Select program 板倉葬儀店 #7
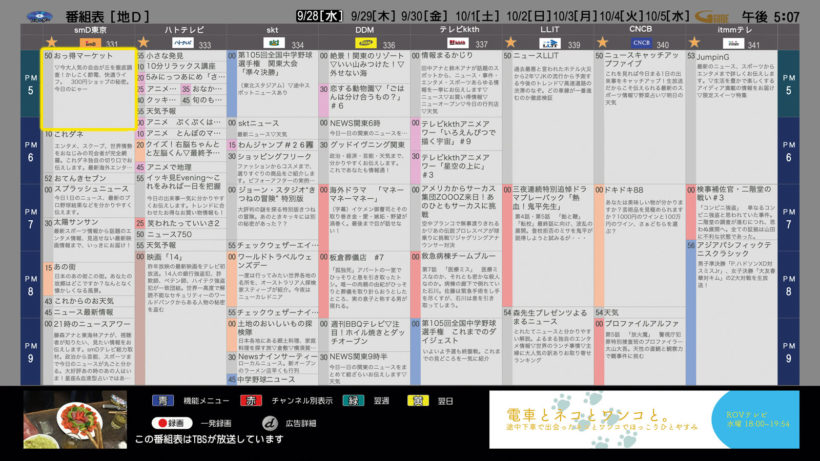 (365, 285)
